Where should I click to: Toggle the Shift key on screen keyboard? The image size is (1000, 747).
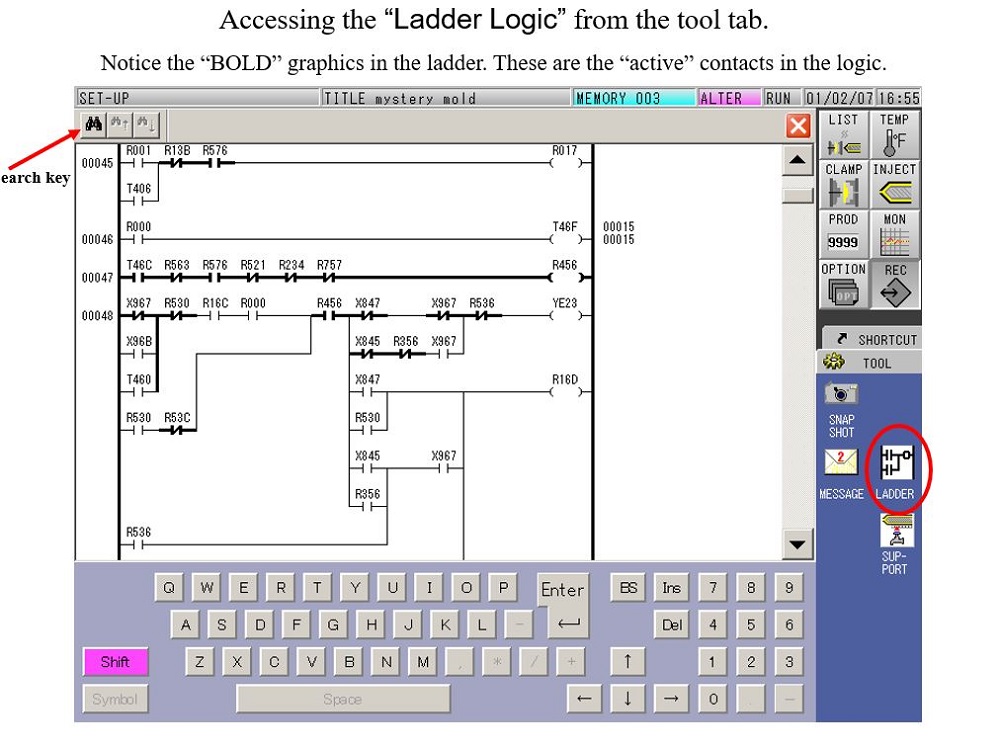coord(115,661)
